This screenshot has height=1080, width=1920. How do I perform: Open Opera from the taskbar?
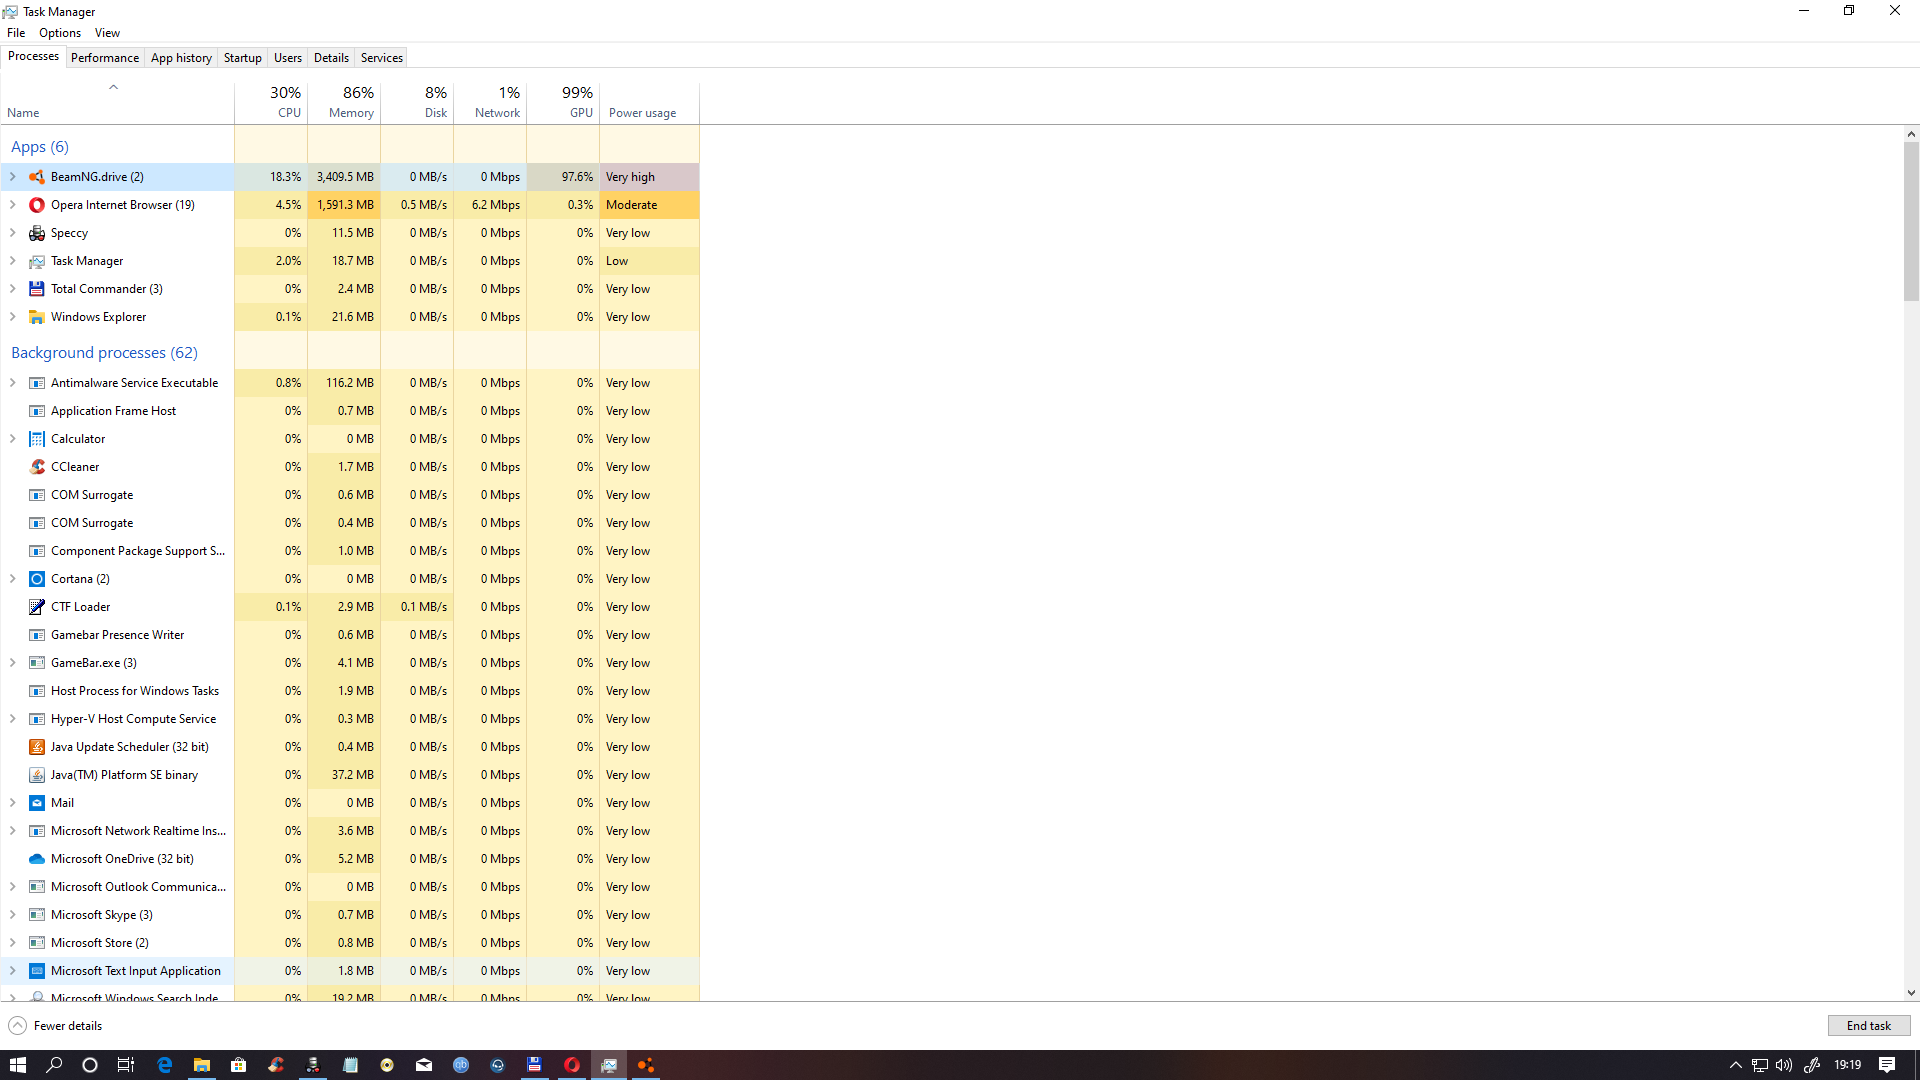tap(572, 1065)
